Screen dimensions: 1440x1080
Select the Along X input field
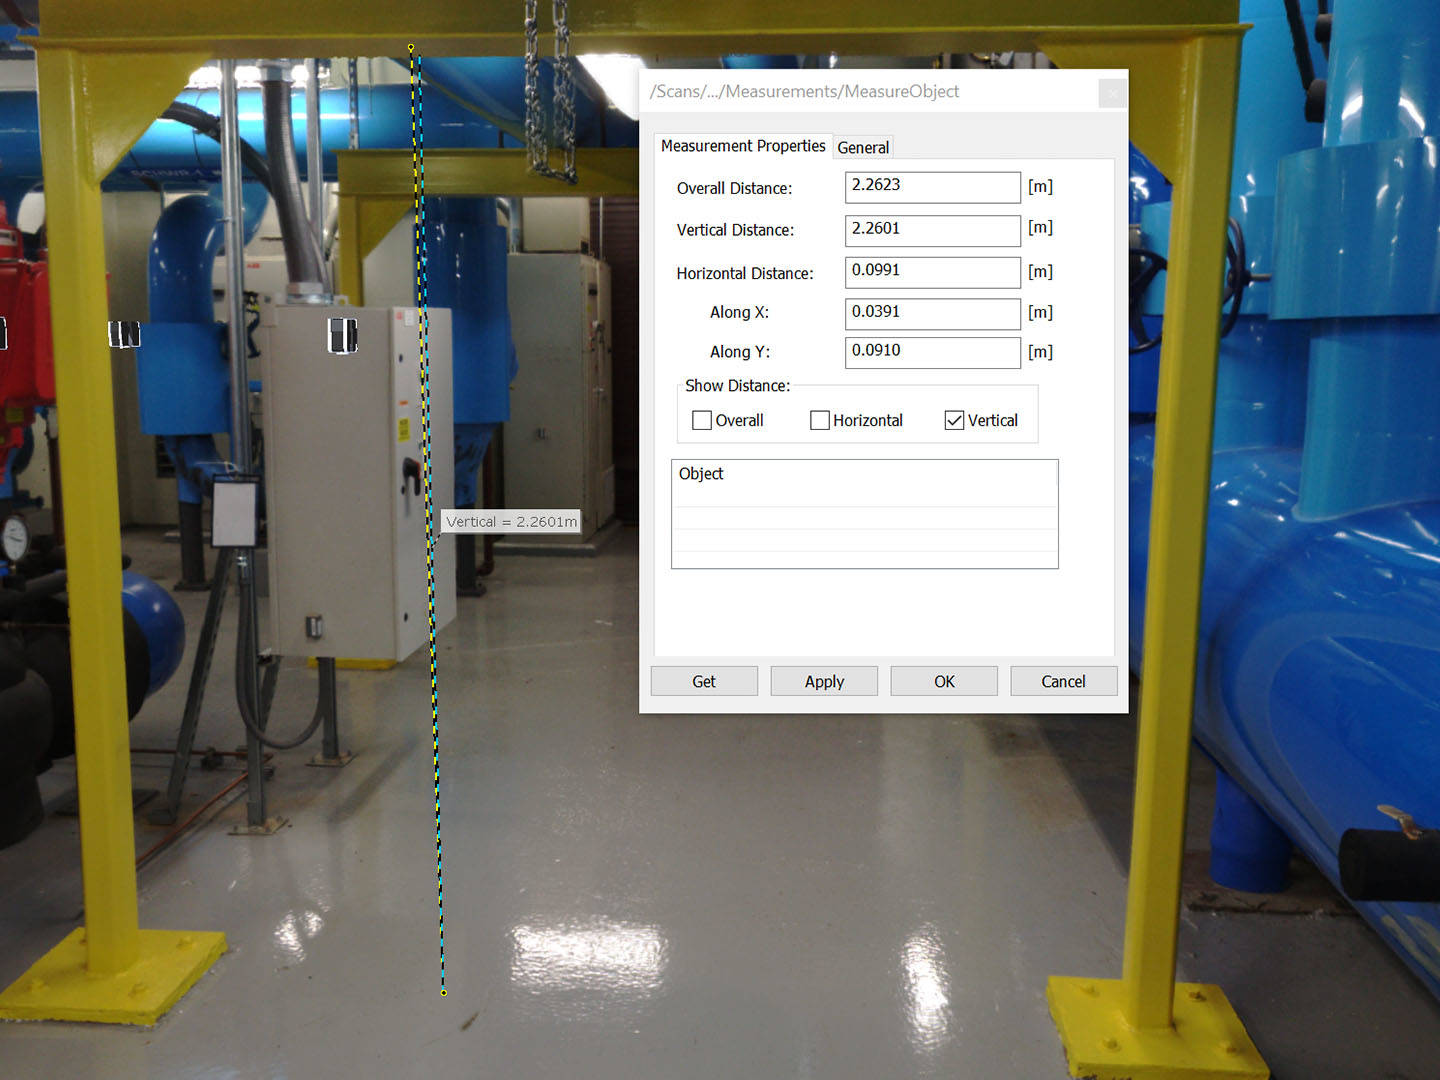pos(932,313)
